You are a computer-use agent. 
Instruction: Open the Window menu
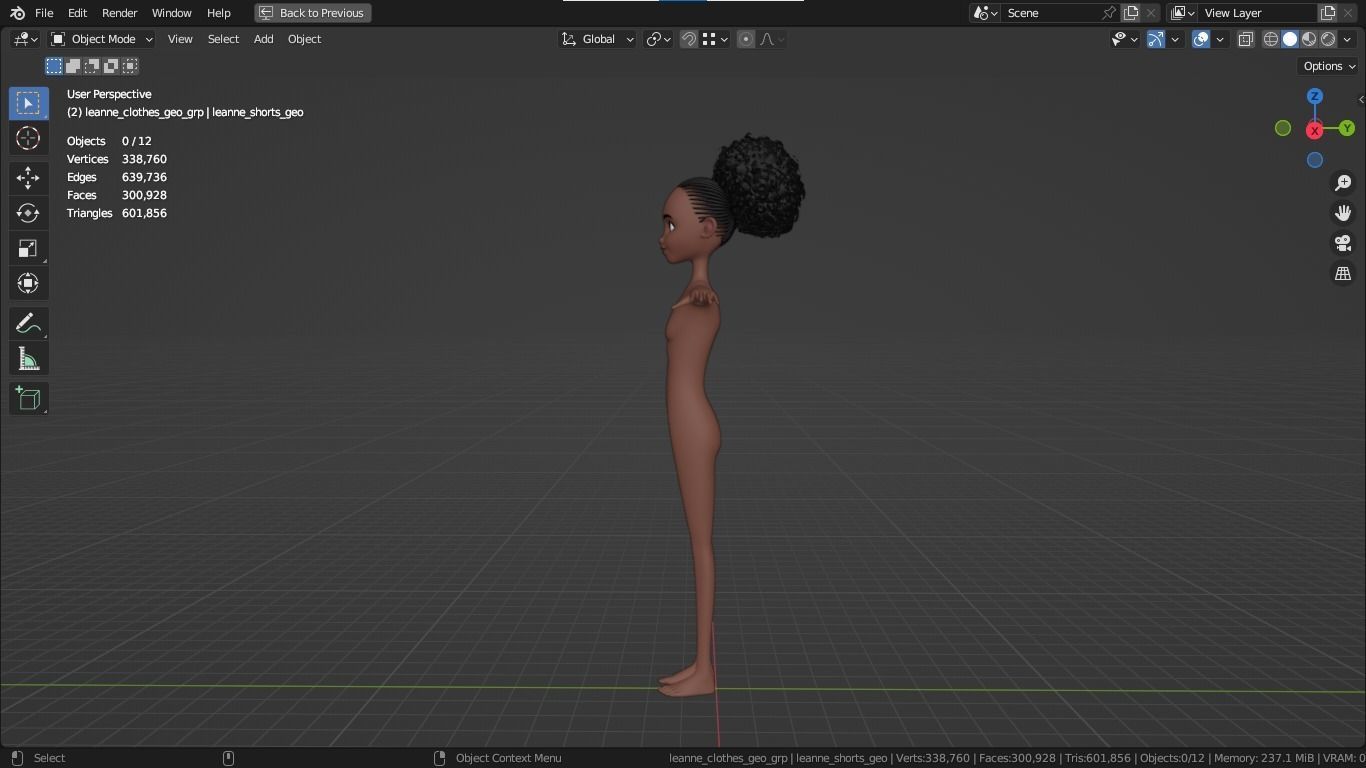tap(171, 13)
